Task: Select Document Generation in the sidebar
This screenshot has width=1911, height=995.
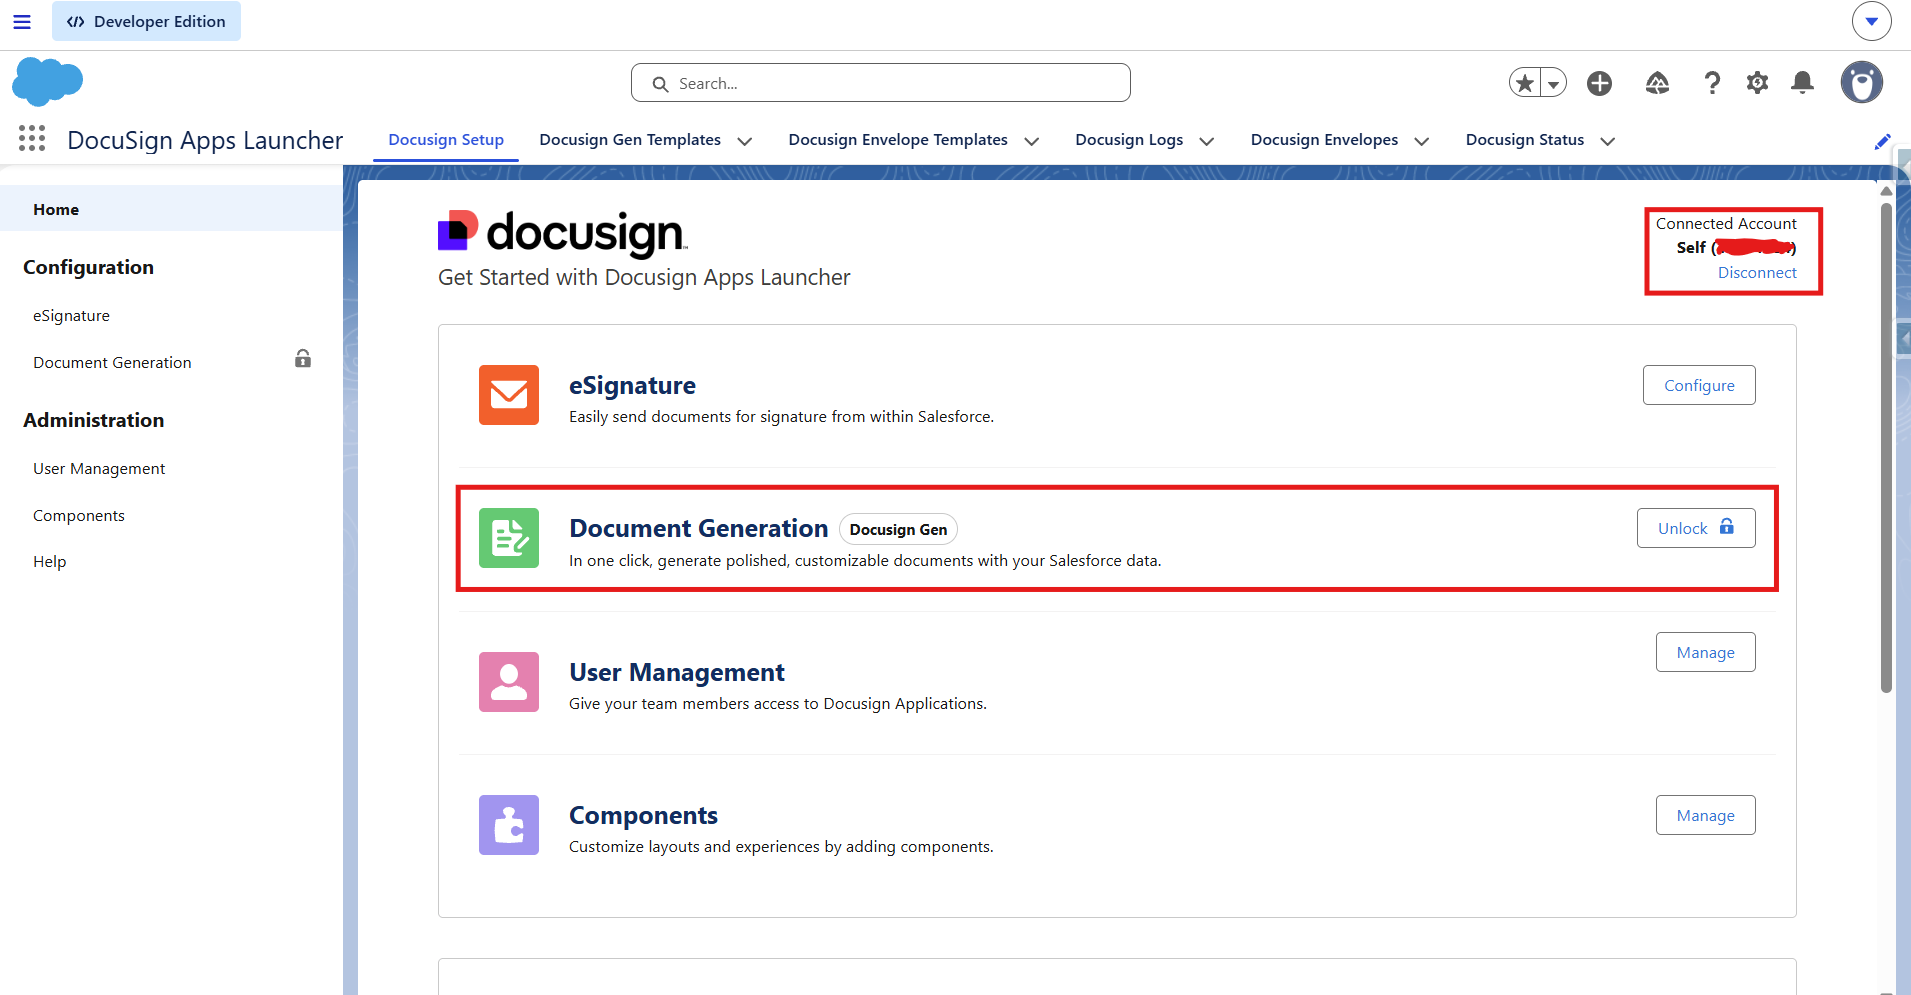Action: pyautogui.click(x=112, y=363)
